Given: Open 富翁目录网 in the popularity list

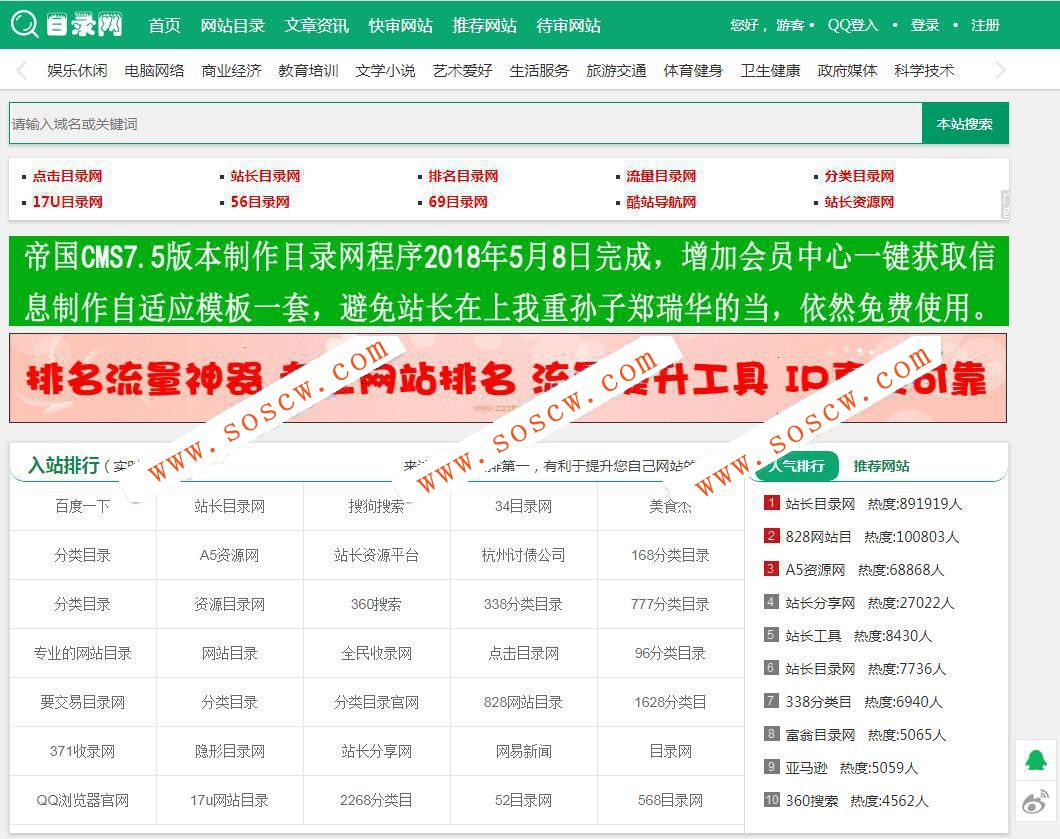Looking at the screenshot, I should 820,735.
